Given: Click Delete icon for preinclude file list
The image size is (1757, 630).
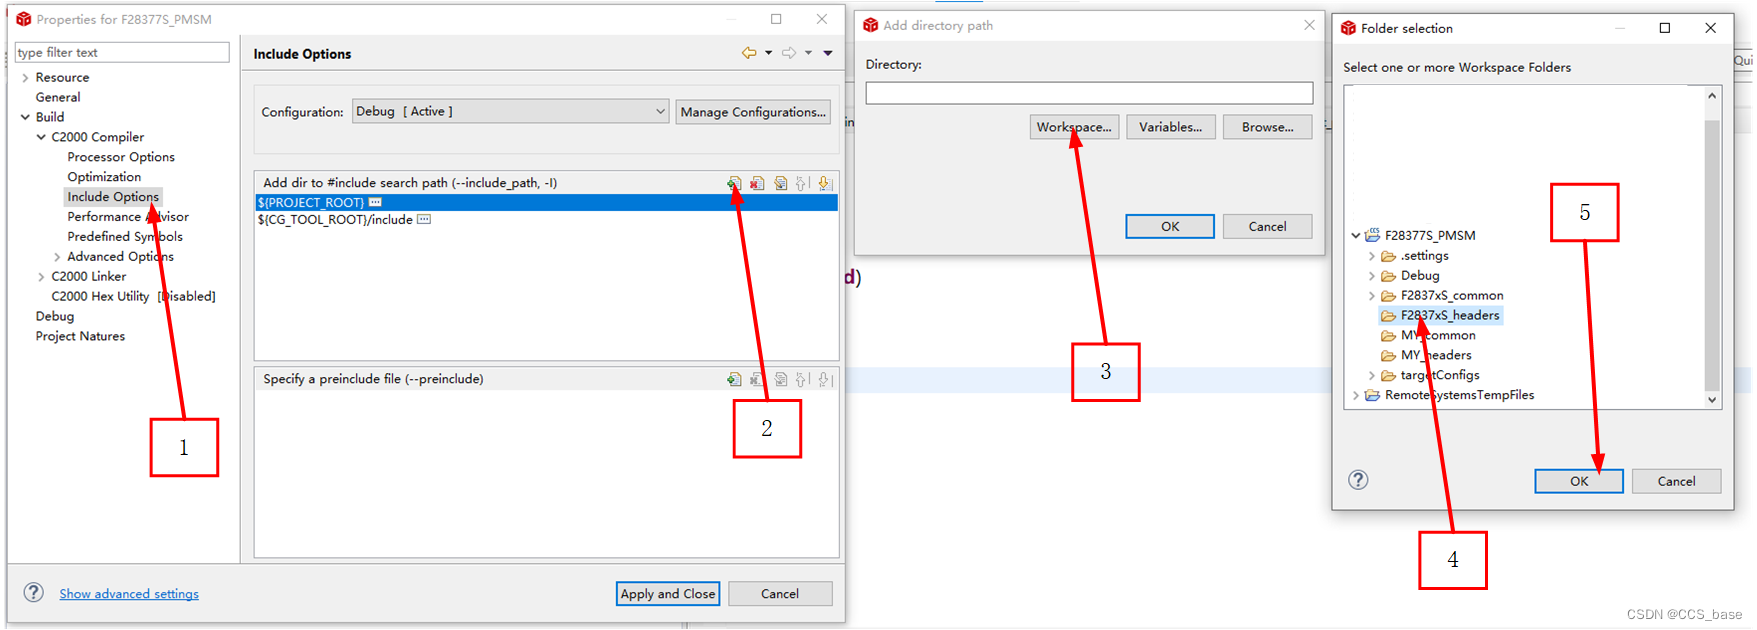Looking at the screenshot, I should pos(757,379).
